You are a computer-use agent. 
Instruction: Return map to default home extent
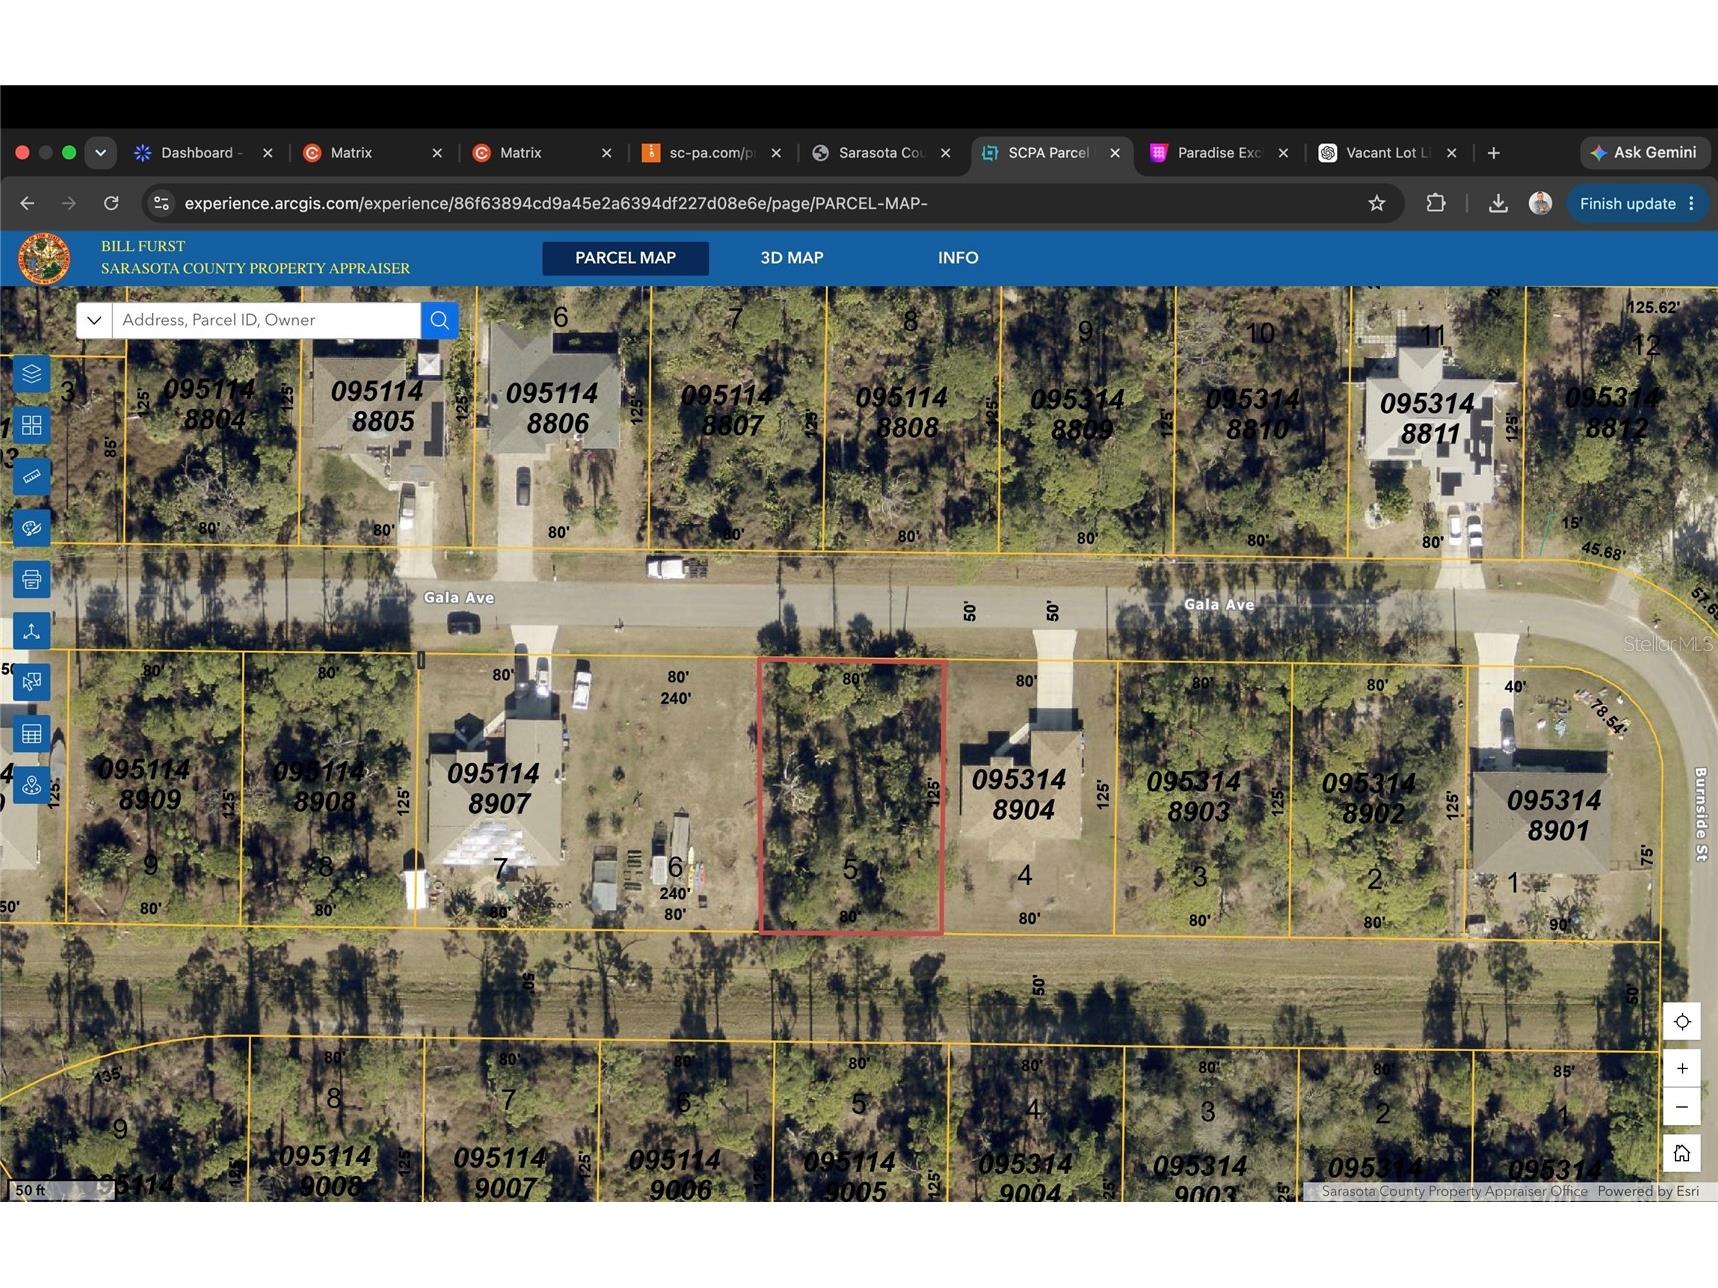tap(1682, 1153)
